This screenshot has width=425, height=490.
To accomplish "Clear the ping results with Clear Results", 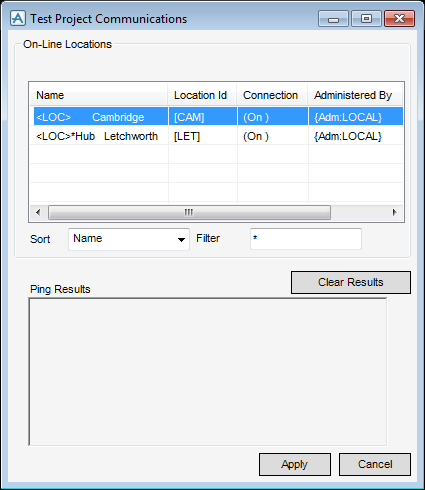I will 351,282.
